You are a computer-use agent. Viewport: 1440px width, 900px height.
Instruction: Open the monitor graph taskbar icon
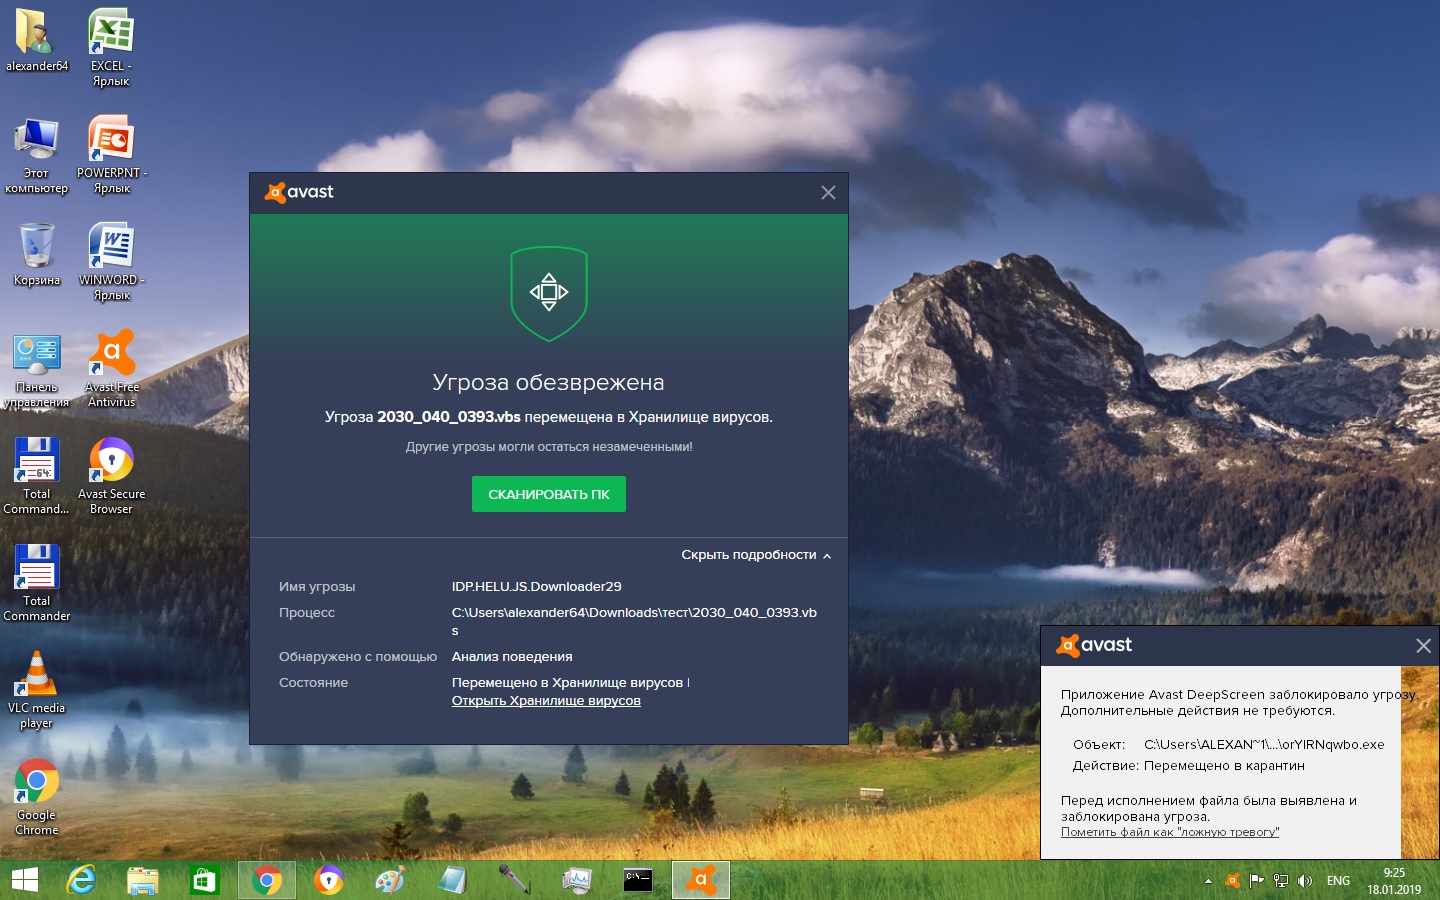[x=577, y=880]
